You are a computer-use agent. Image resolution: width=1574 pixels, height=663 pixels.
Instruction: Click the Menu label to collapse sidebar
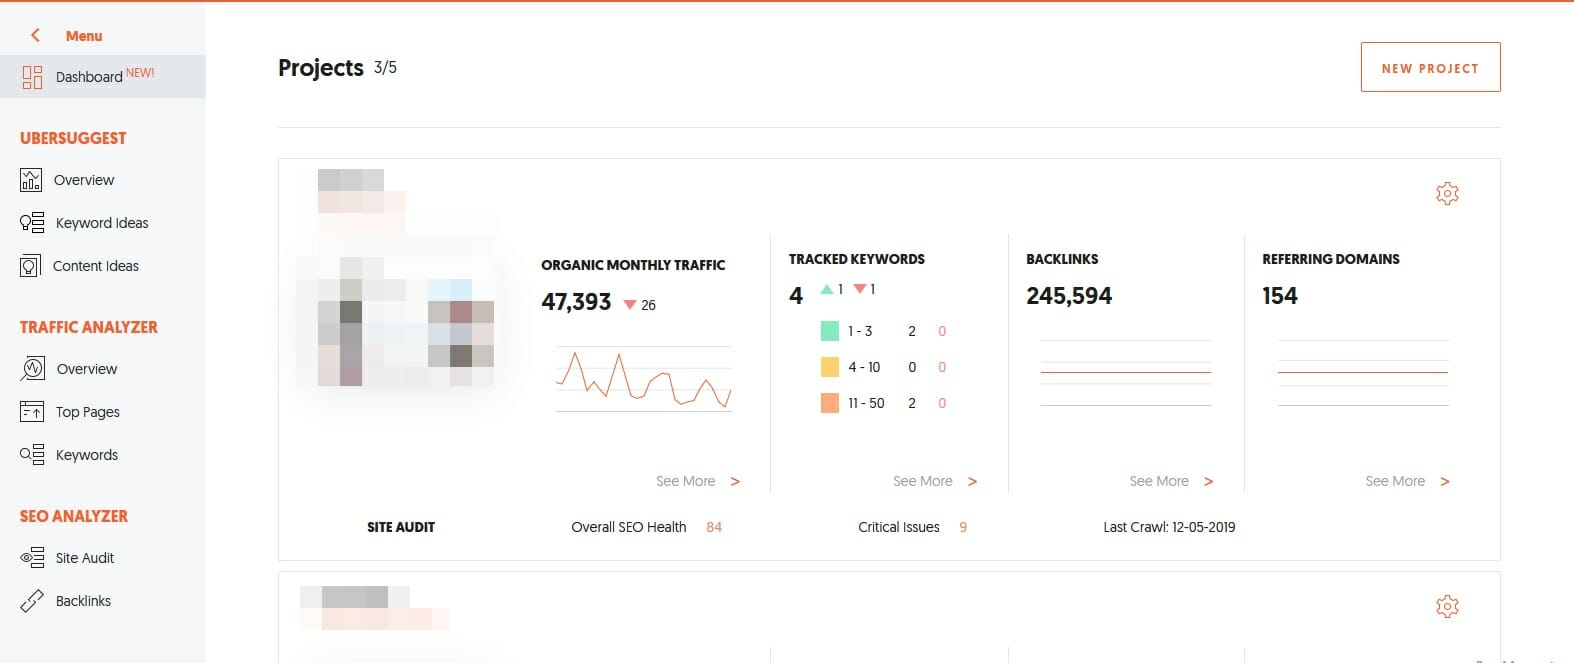point(84,36)
